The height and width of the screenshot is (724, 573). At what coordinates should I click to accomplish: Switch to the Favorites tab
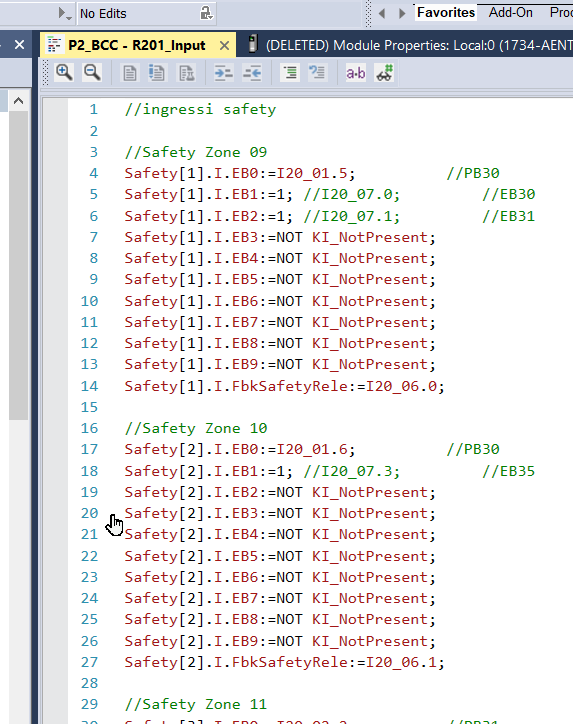click(x=446, y=12)
